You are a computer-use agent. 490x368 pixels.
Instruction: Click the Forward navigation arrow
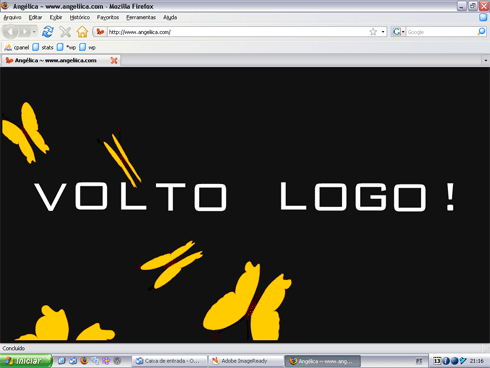(25, 32)
